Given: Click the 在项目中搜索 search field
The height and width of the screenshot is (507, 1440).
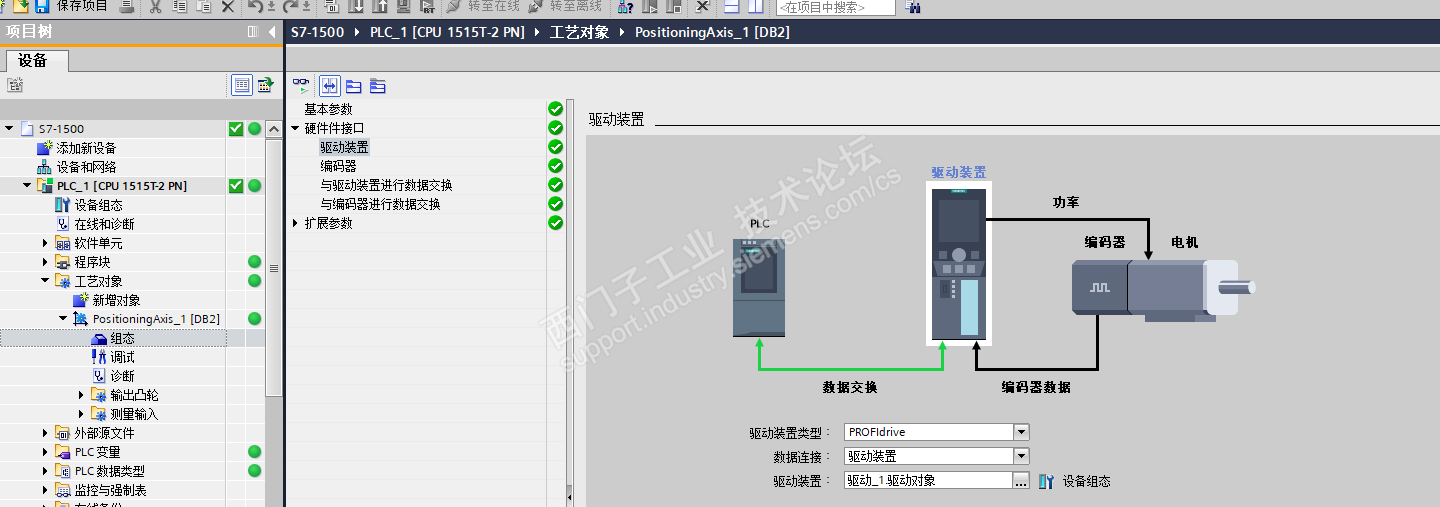Looking at the screenshot, I should 835,7.
